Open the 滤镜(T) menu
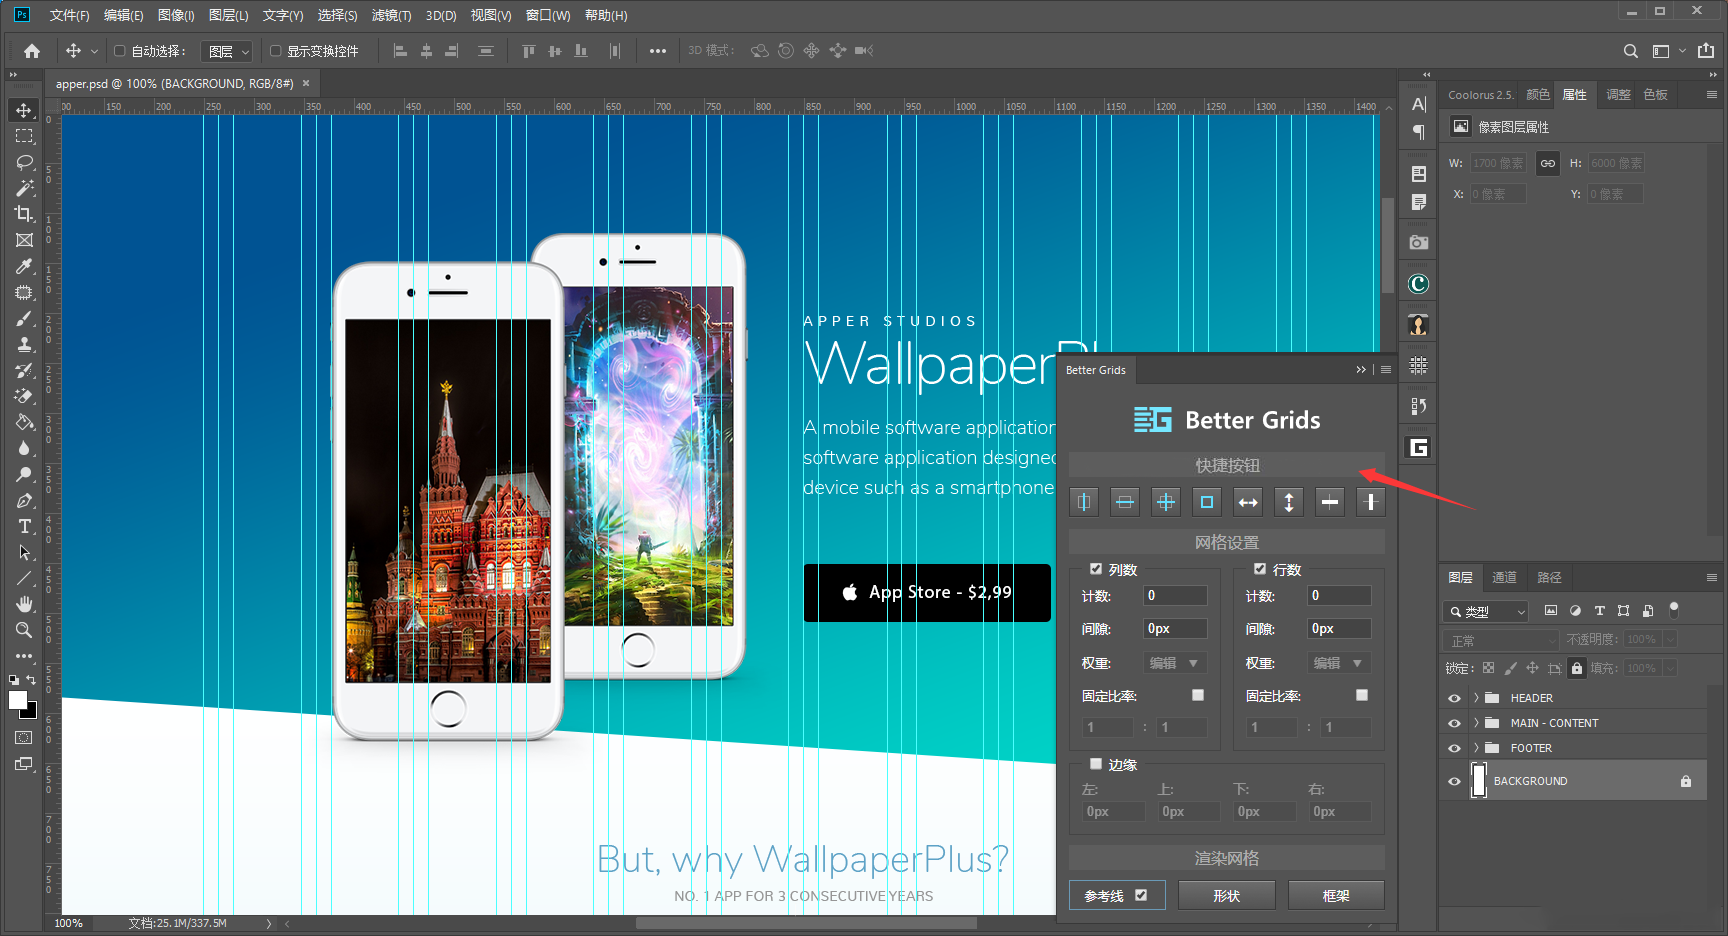 [391, 15]
